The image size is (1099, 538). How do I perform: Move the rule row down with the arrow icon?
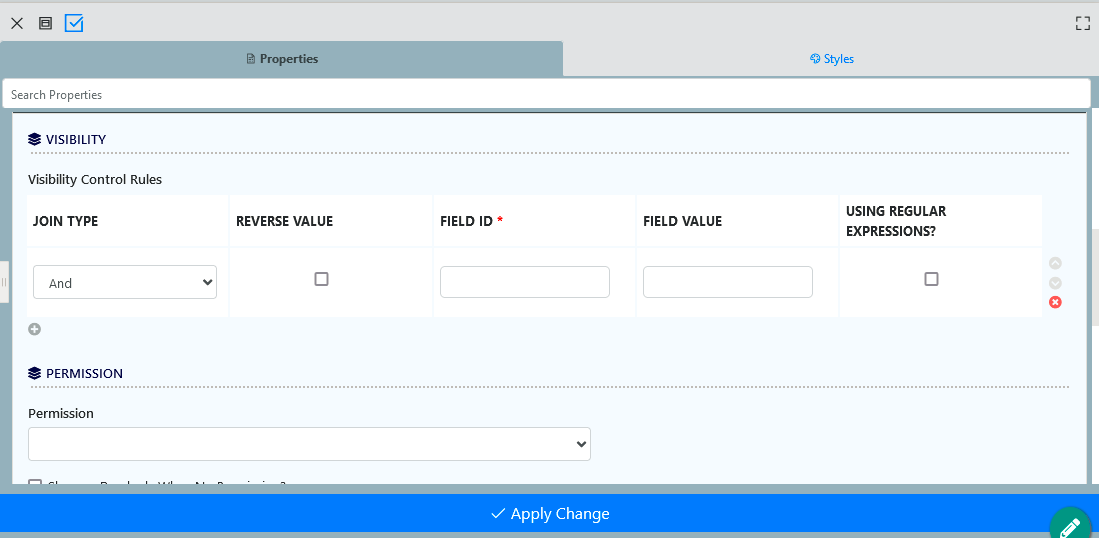coord(1056,283)
